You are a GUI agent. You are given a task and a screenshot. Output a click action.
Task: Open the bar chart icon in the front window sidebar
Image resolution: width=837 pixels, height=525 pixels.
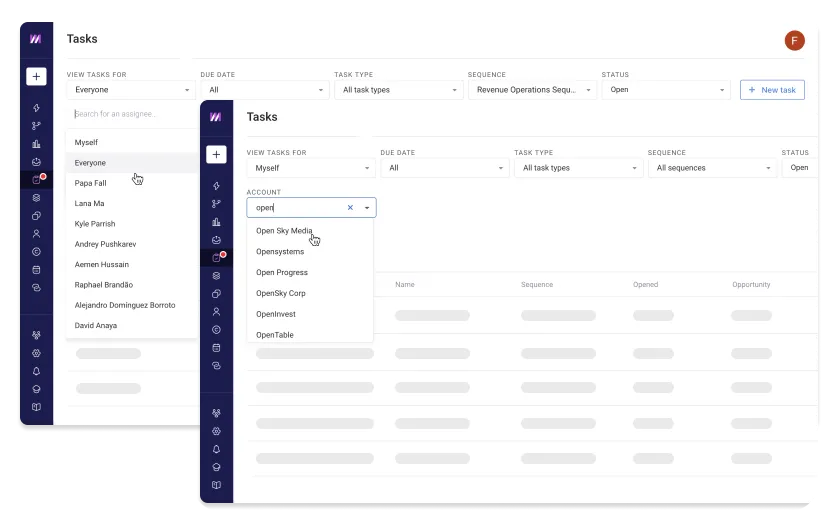216,222
